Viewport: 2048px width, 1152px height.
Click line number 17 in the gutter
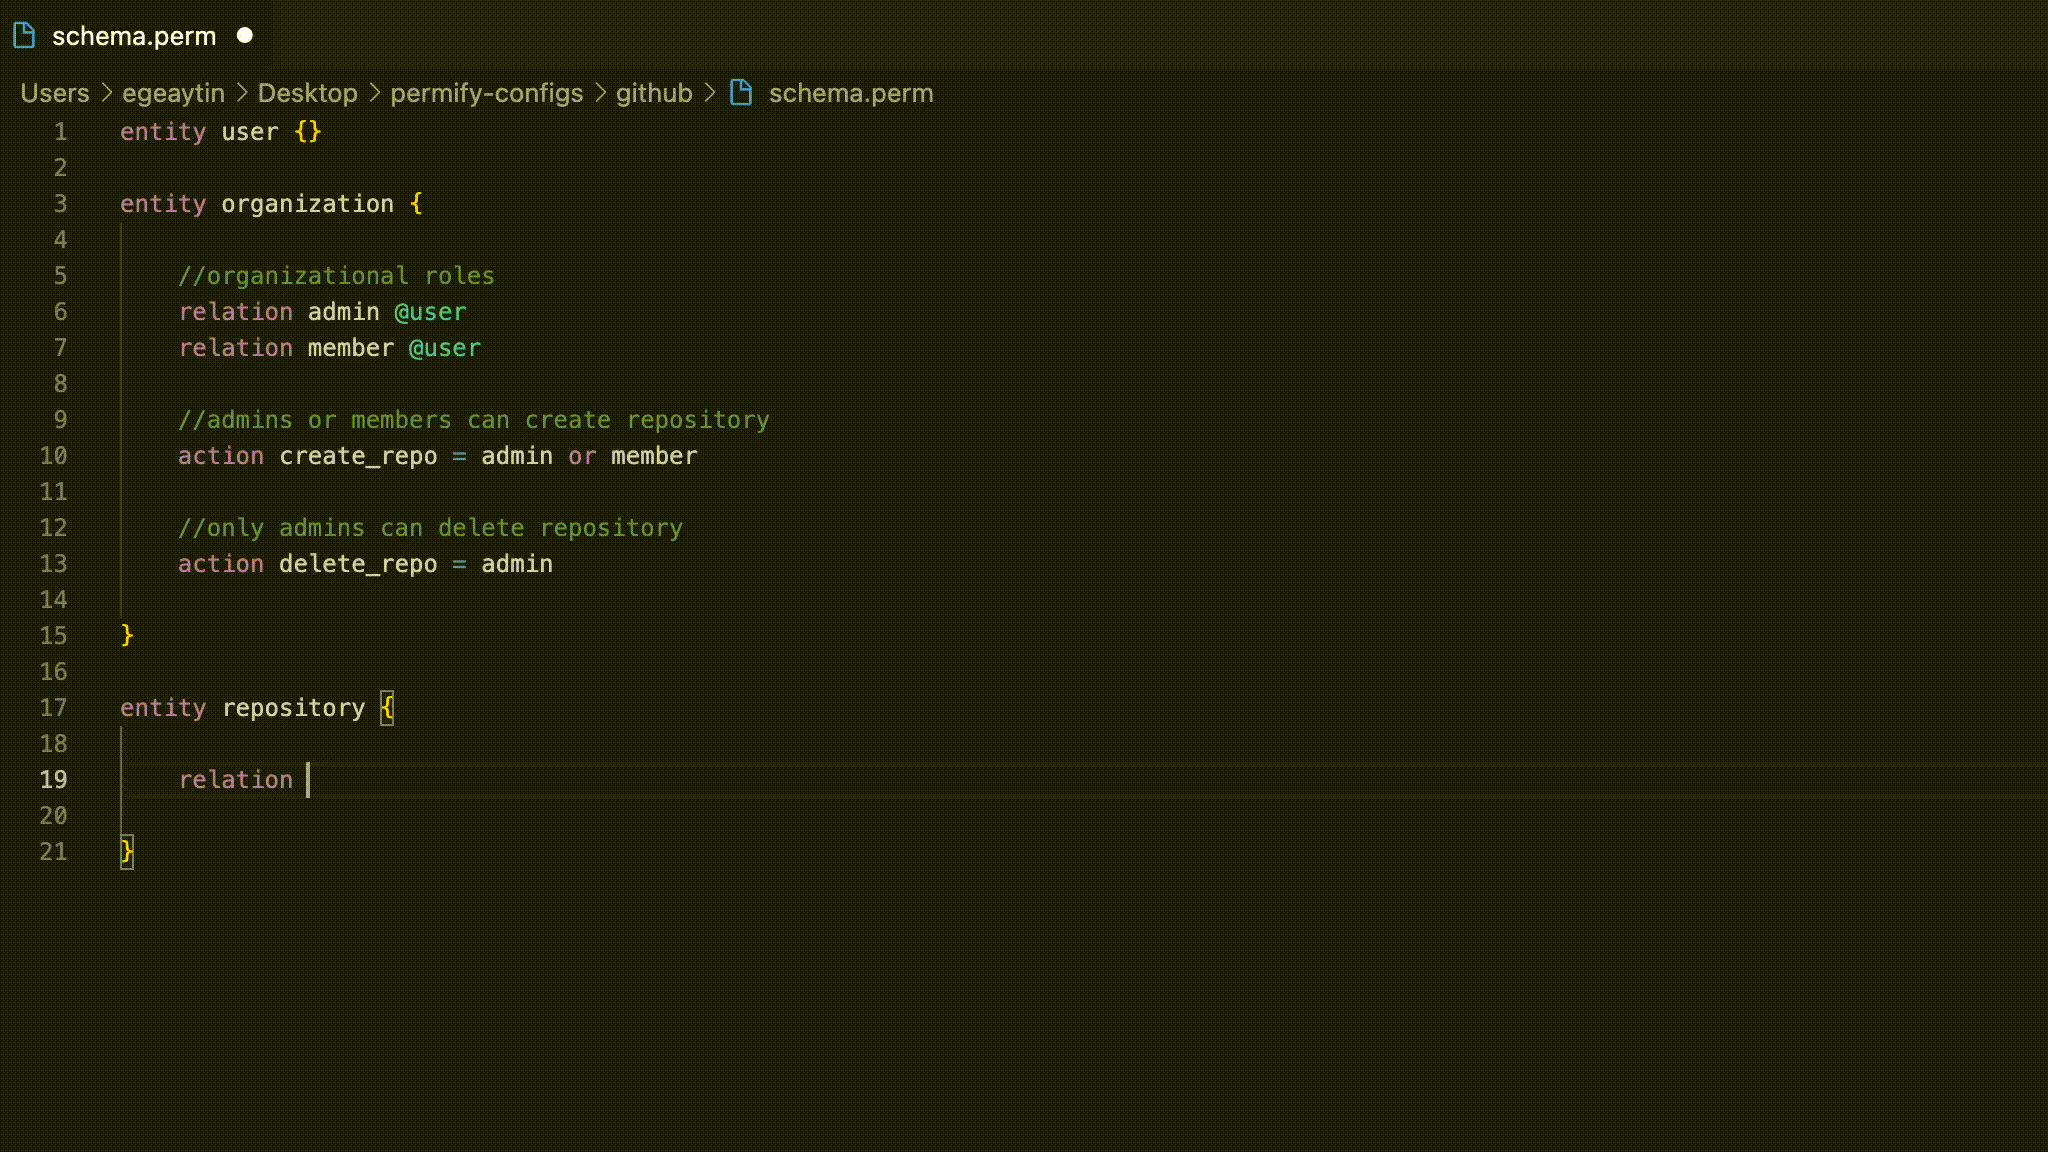tap(53, 708)
